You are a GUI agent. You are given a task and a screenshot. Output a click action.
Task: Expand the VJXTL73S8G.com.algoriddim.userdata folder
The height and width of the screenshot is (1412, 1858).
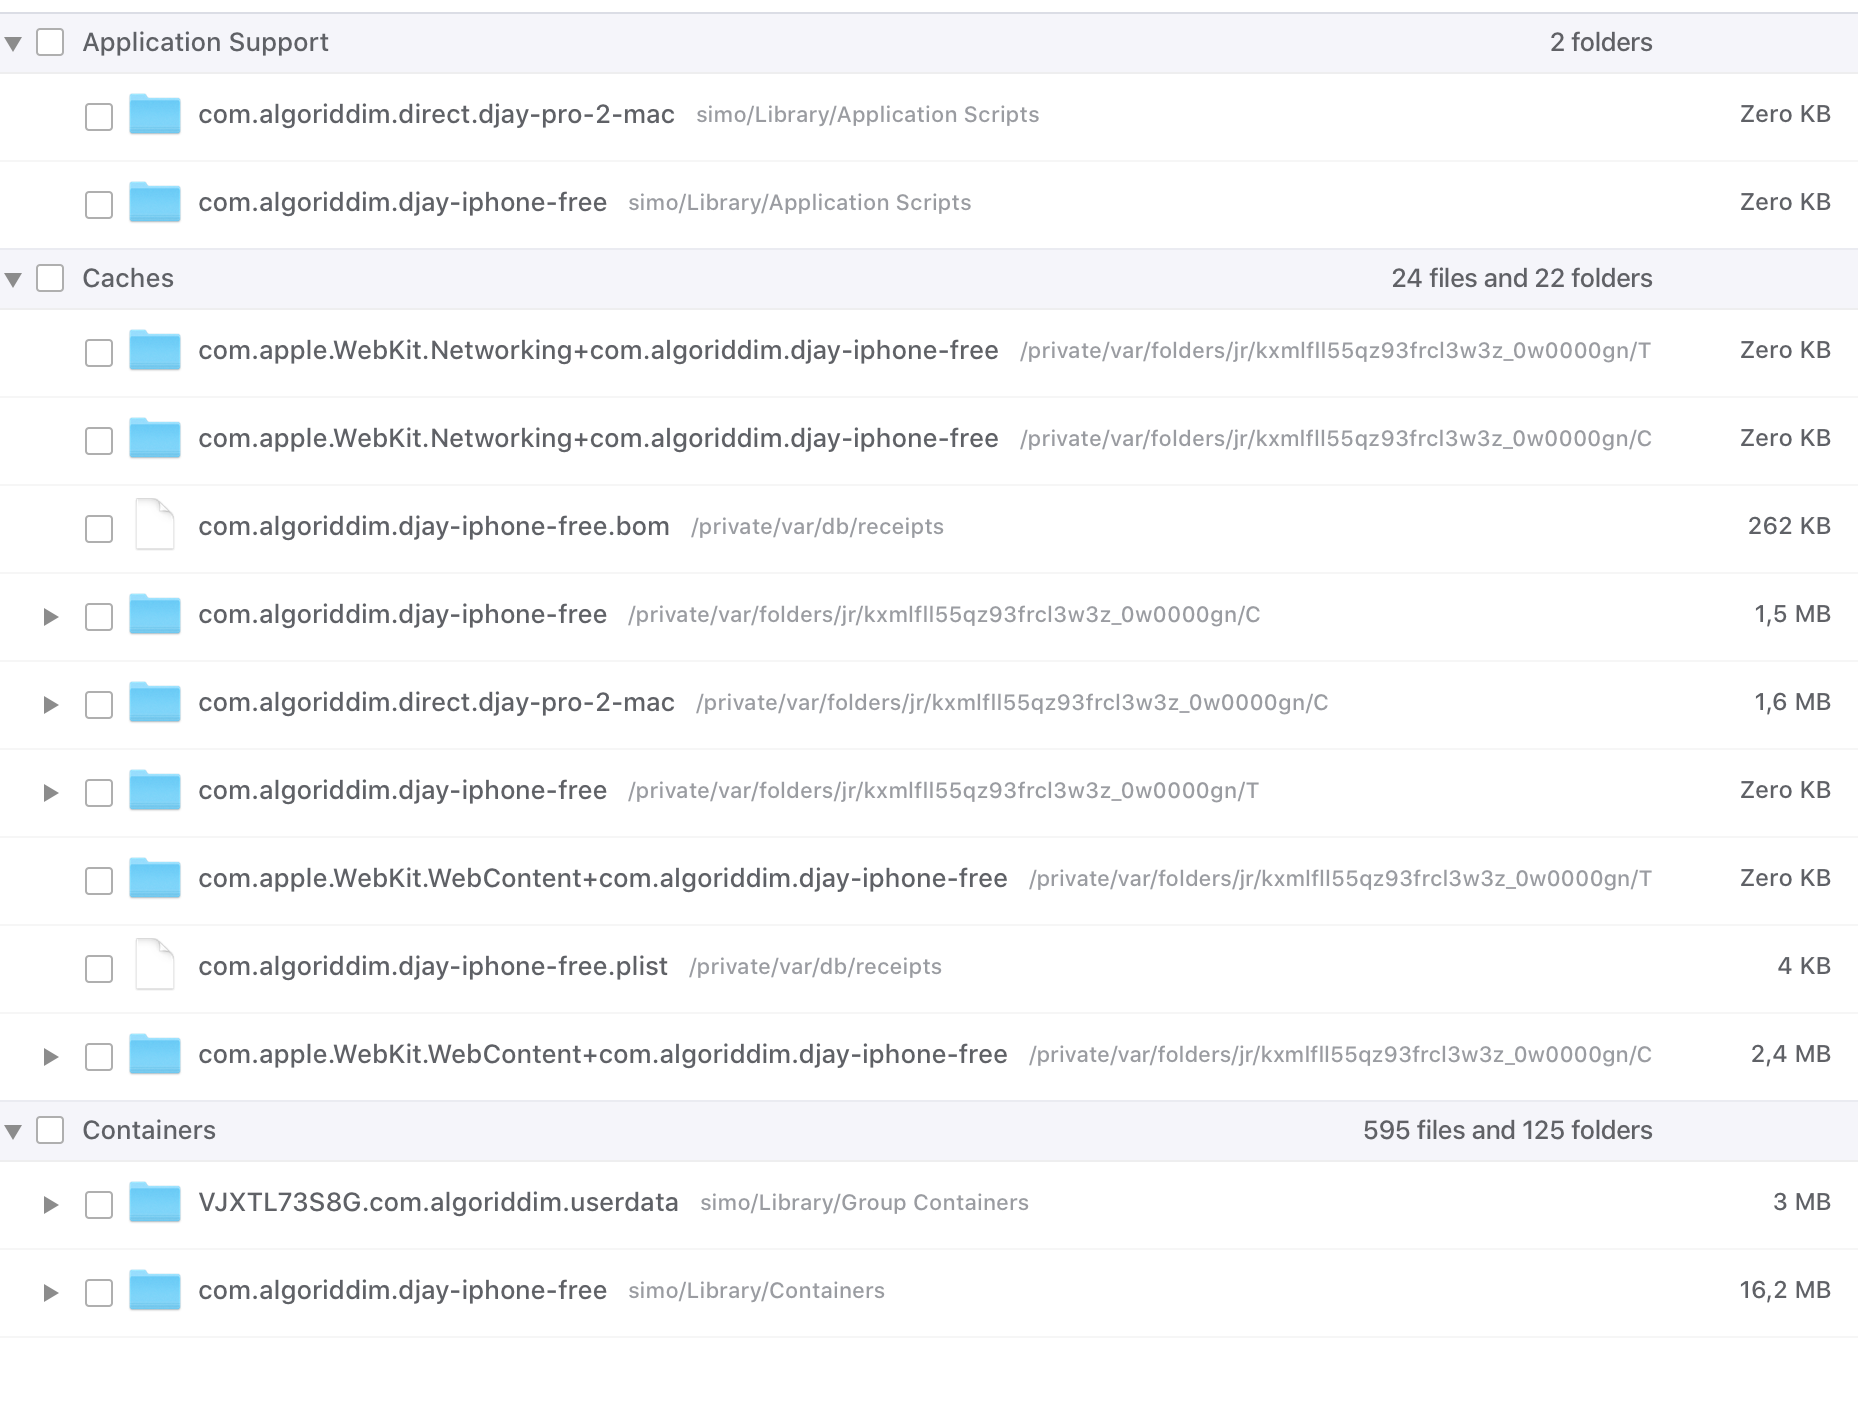click(51, 1204)
